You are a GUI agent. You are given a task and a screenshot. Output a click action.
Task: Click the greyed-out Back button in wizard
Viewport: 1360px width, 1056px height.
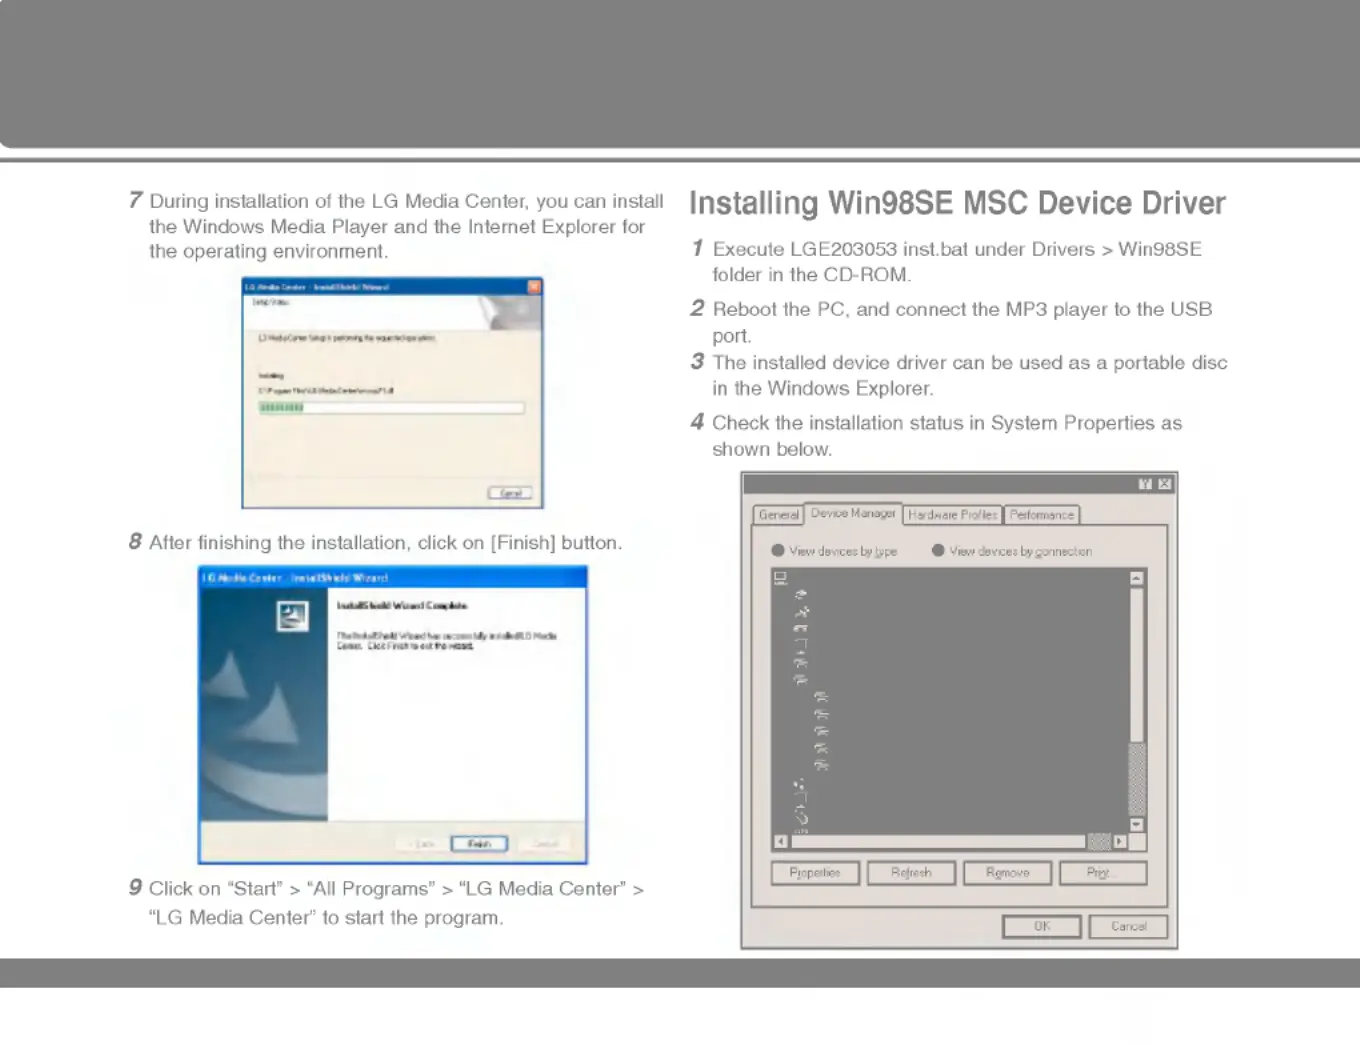tap(423, 844)
